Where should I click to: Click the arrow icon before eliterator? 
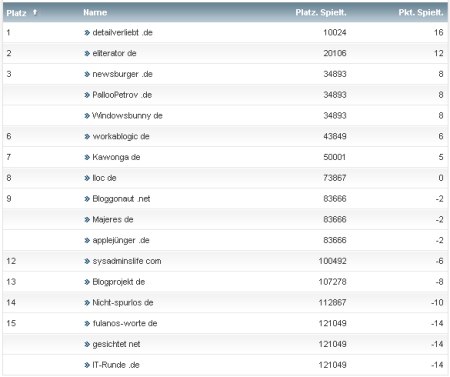pos(87,53)
